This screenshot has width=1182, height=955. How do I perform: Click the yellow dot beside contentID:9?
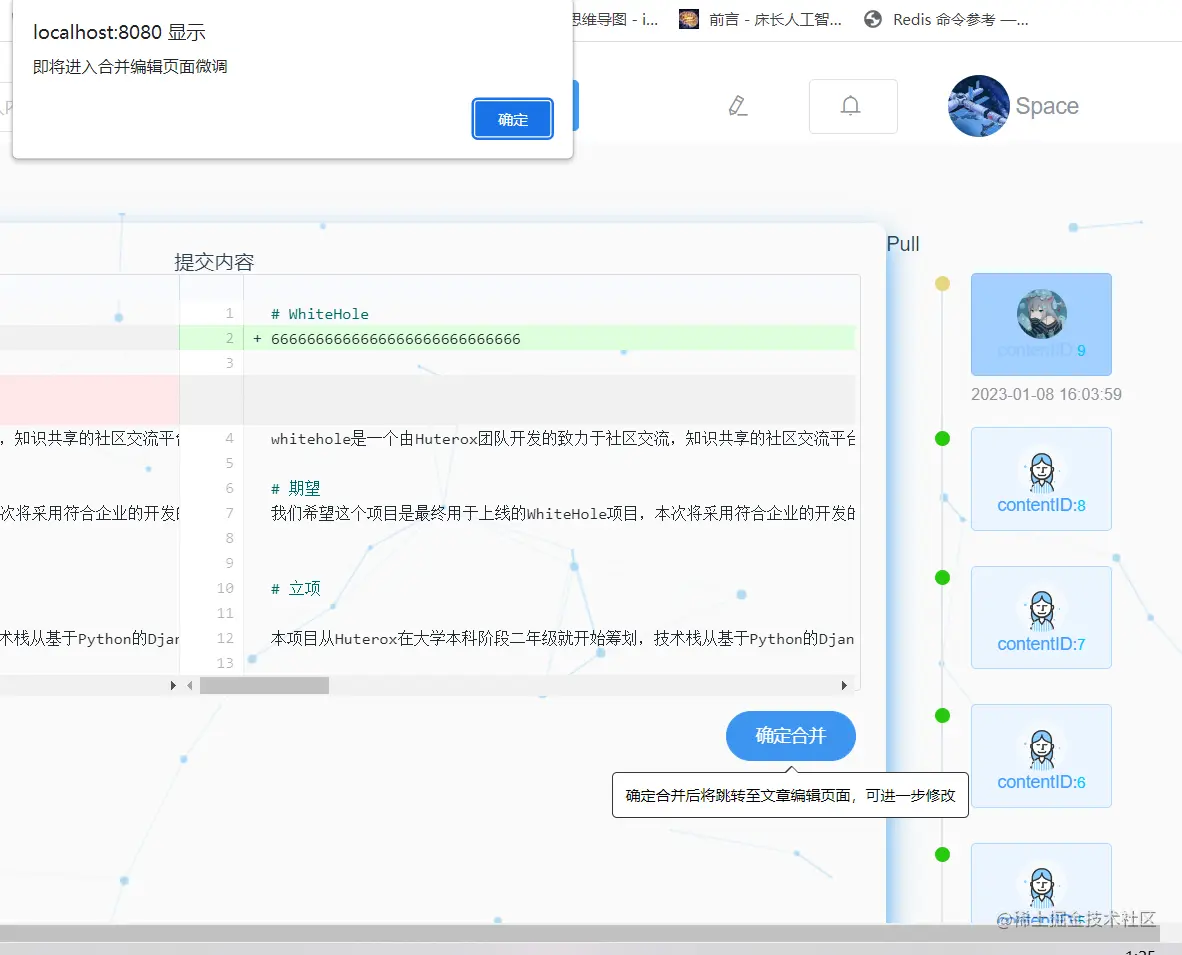pos(942,283)
